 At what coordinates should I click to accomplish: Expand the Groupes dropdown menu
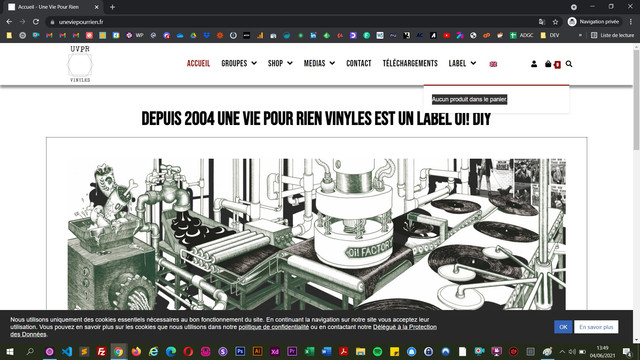click(x=239, y=63)
